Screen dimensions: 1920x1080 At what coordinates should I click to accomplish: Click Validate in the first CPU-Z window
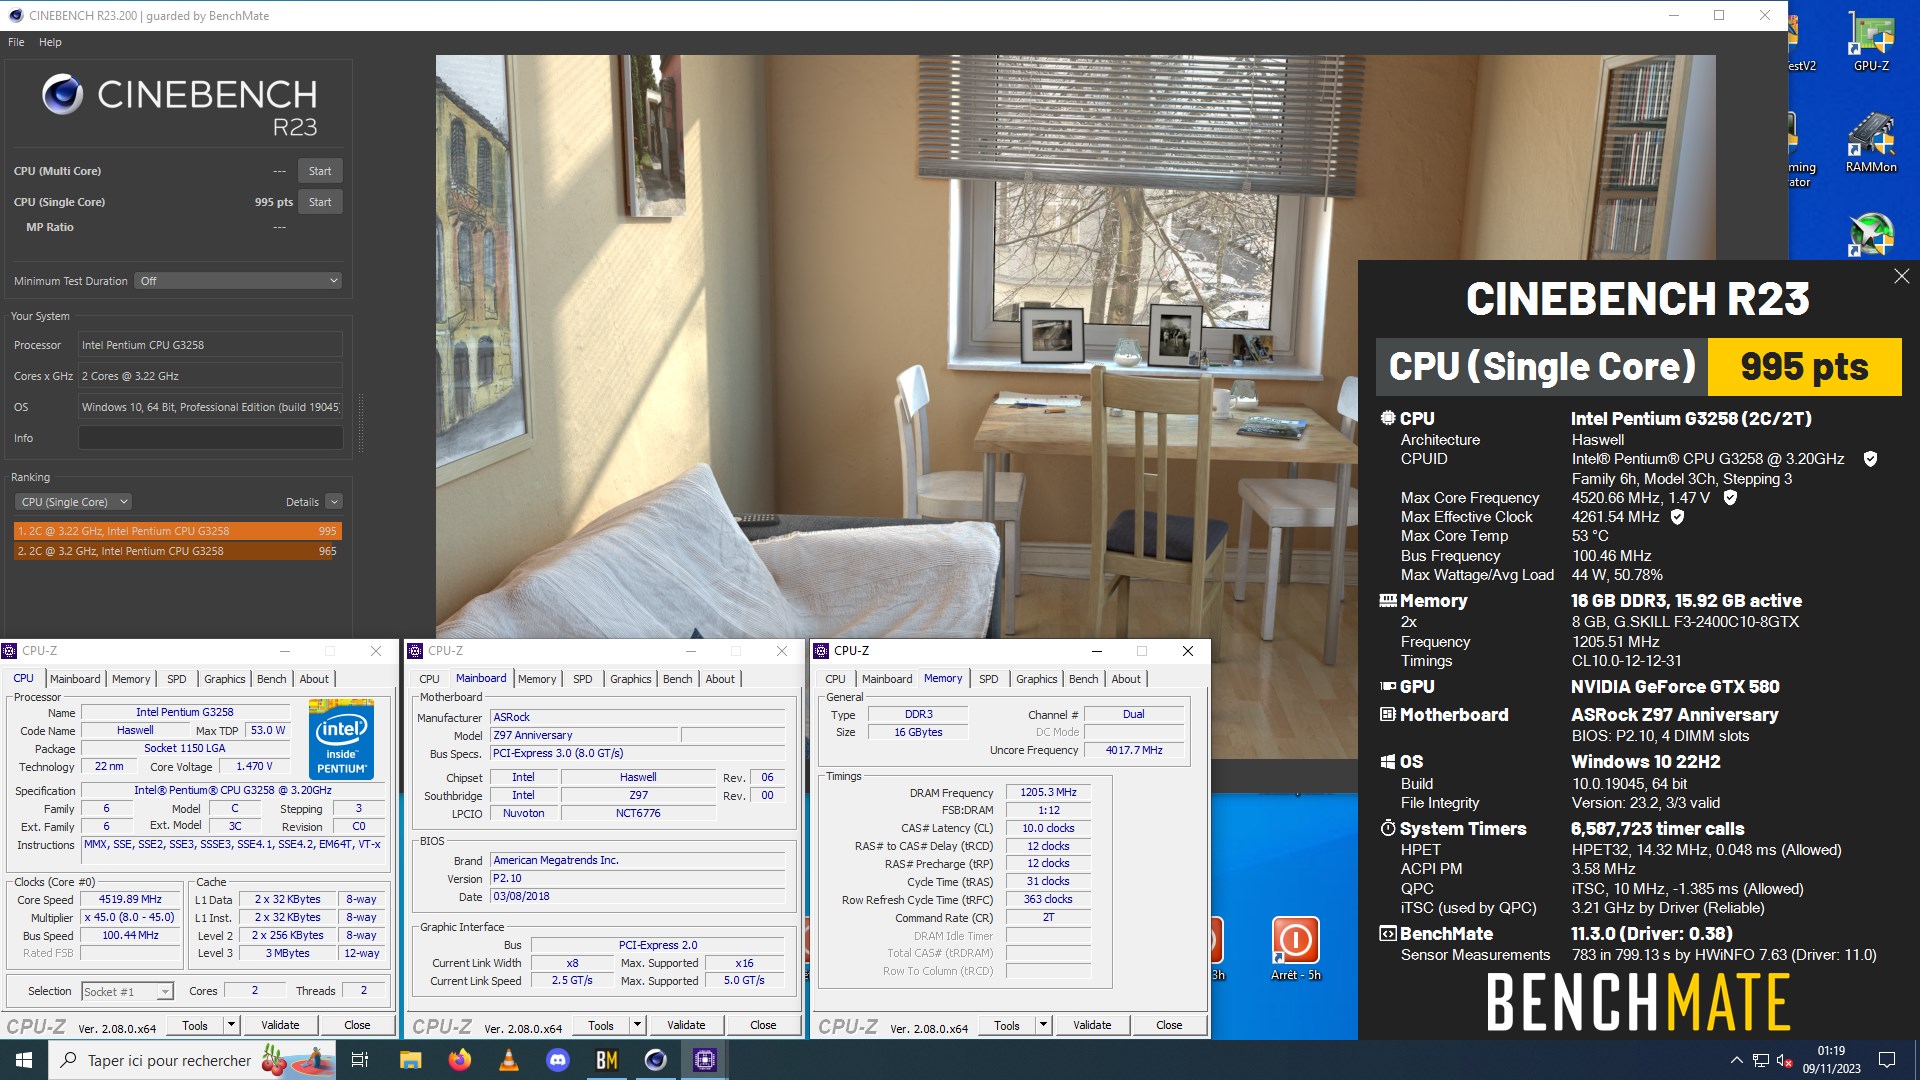(280, 1025)
